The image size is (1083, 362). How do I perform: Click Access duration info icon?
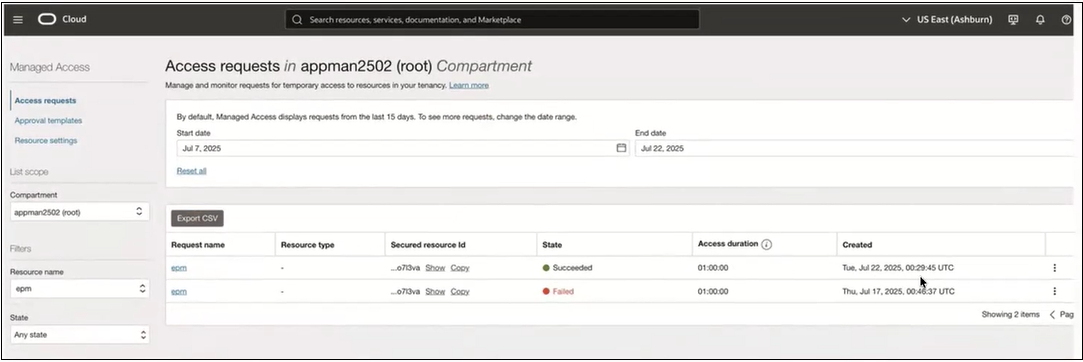767,244
